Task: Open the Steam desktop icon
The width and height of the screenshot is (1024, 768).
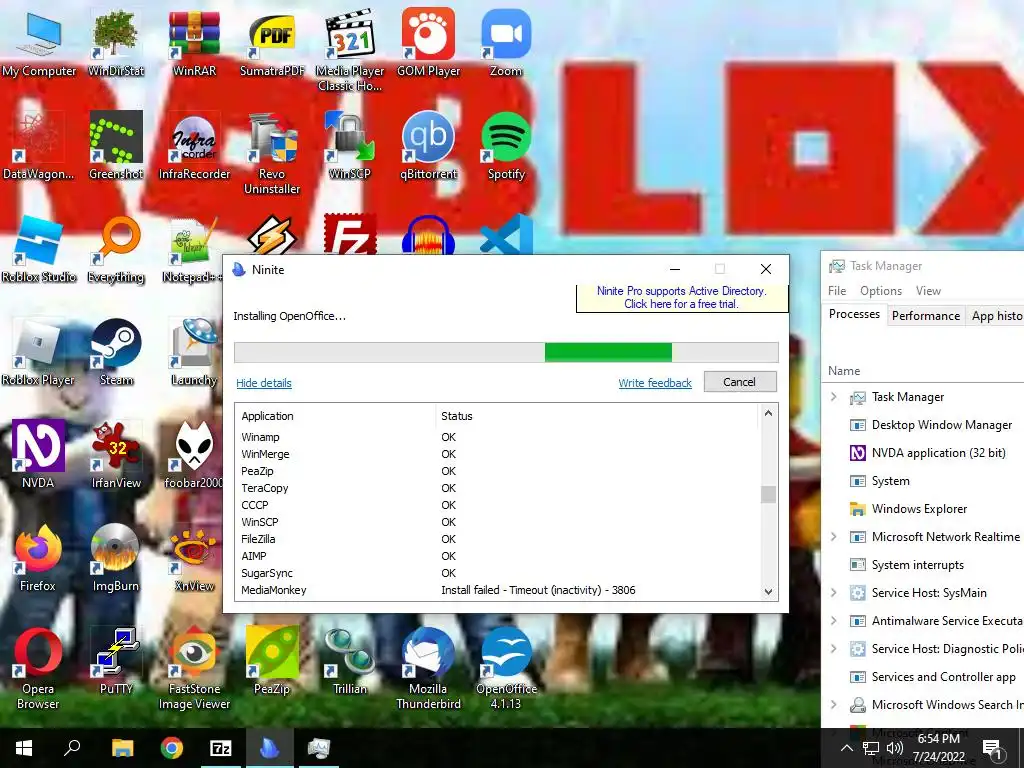Action: coord(116,352)
